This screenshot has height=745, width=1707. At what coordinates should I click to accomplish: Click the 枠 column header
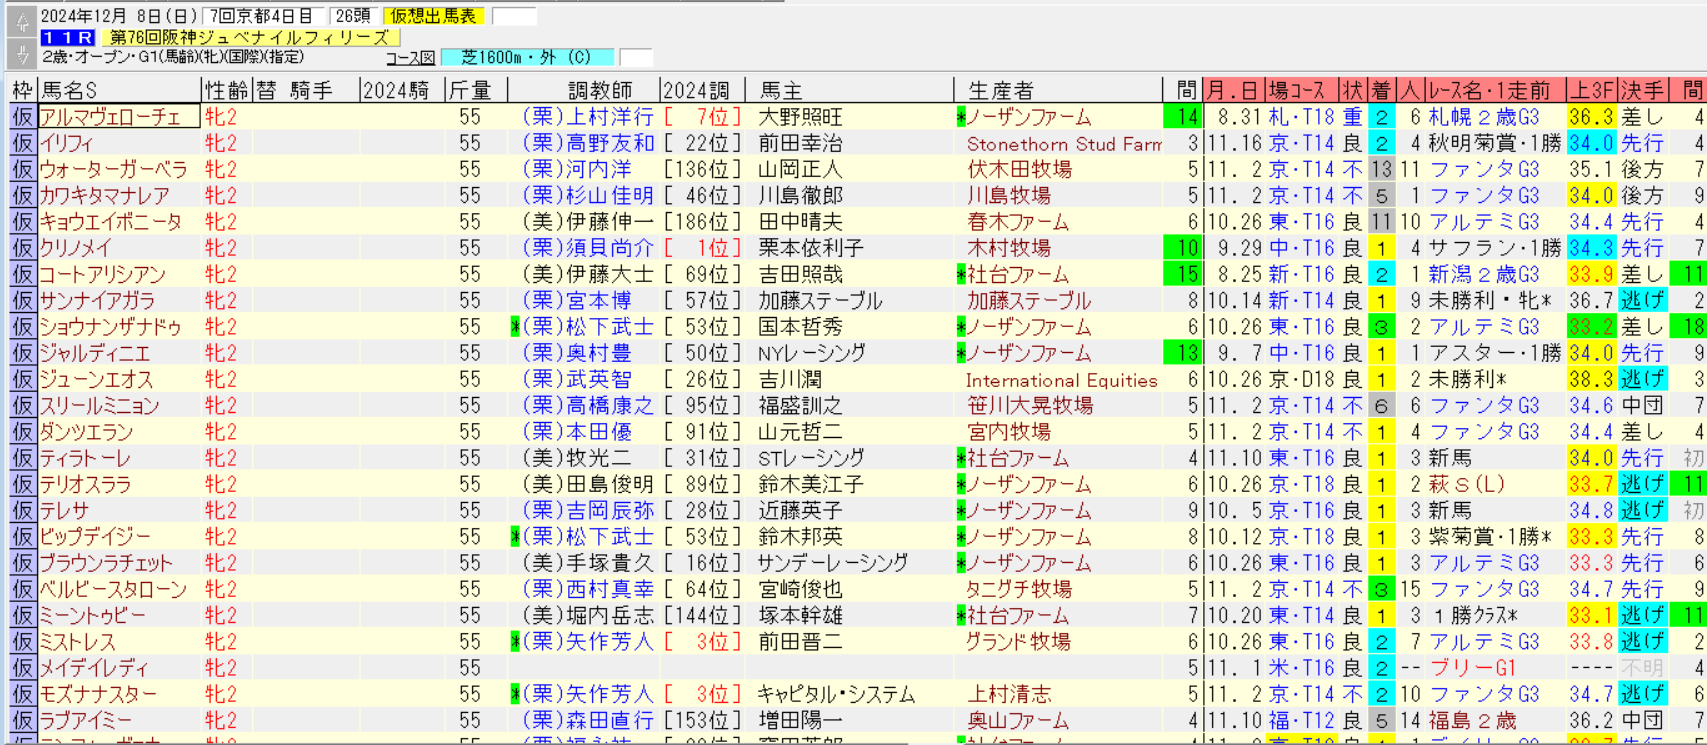coord(22,90)
